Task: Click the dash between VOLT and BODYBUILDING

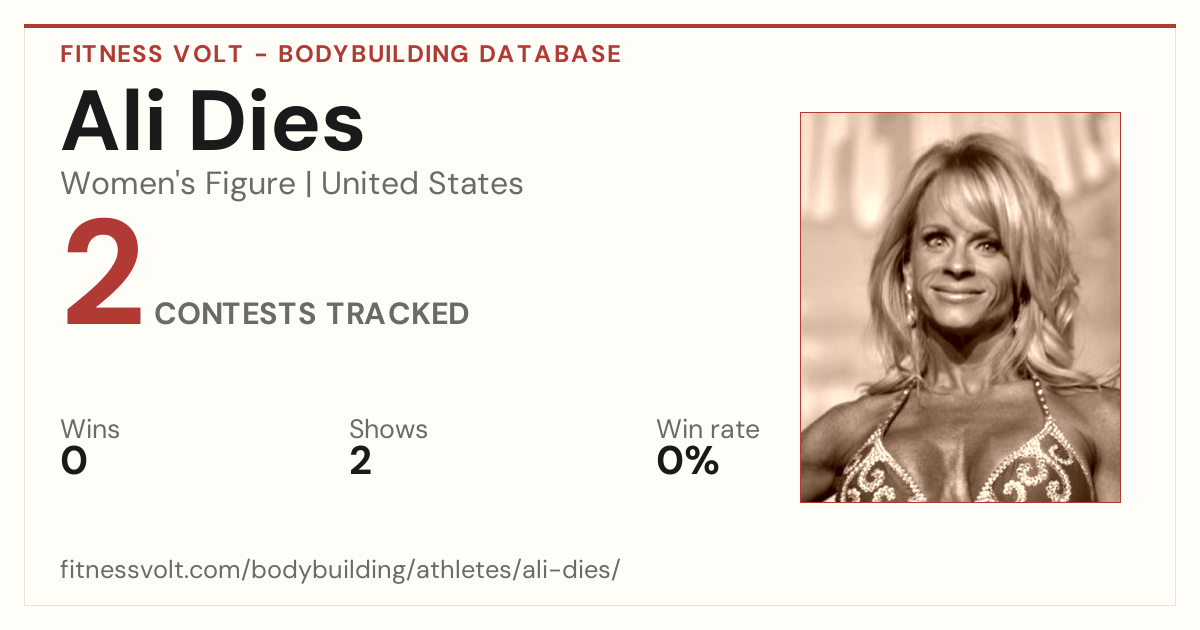Action: point(259,55)
